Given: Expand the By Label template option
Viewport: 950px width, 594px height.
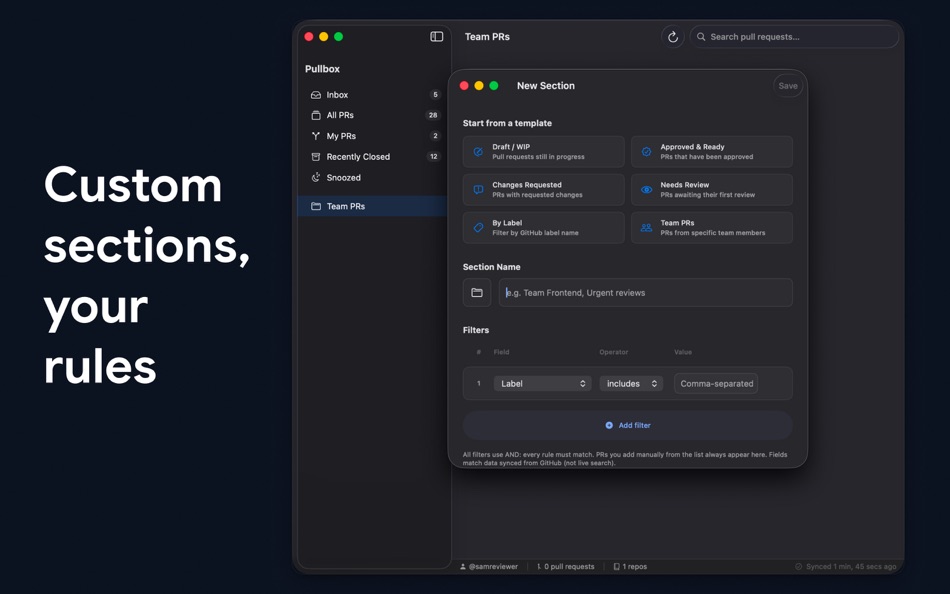Looking at the screenshot, I should [543, 227].
